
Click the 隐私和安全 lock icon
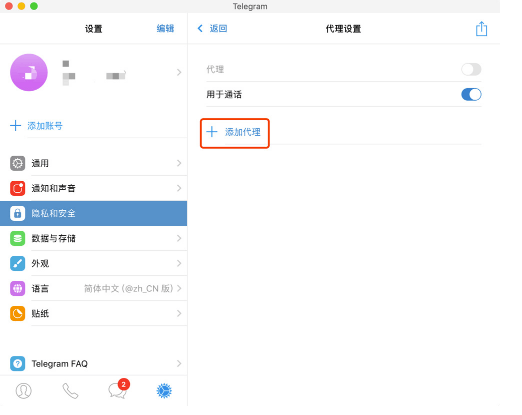point(17,213)
